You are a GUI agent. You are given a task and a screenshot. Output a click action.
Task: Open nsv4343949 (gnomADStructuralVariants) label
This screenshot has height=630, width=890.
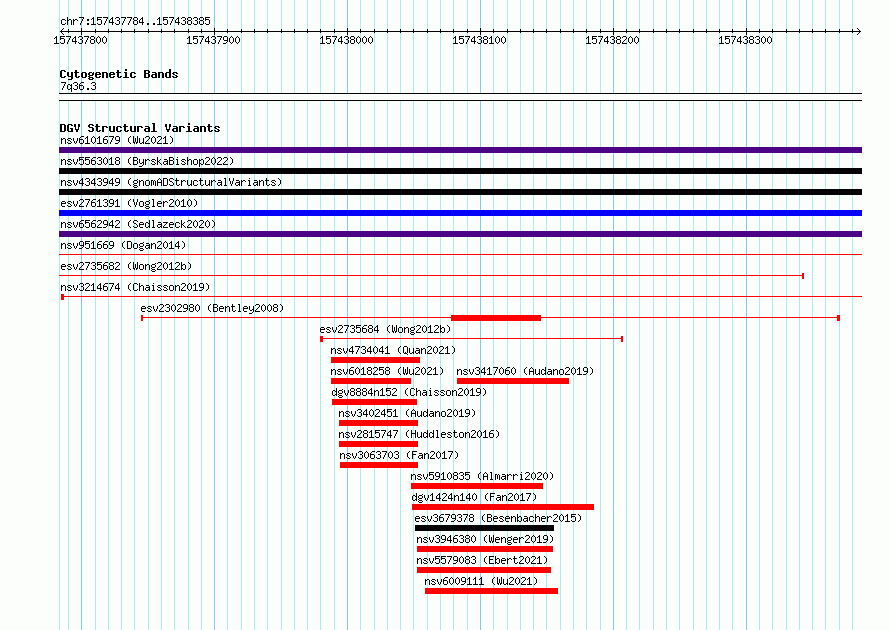click(x=171, y=182)
